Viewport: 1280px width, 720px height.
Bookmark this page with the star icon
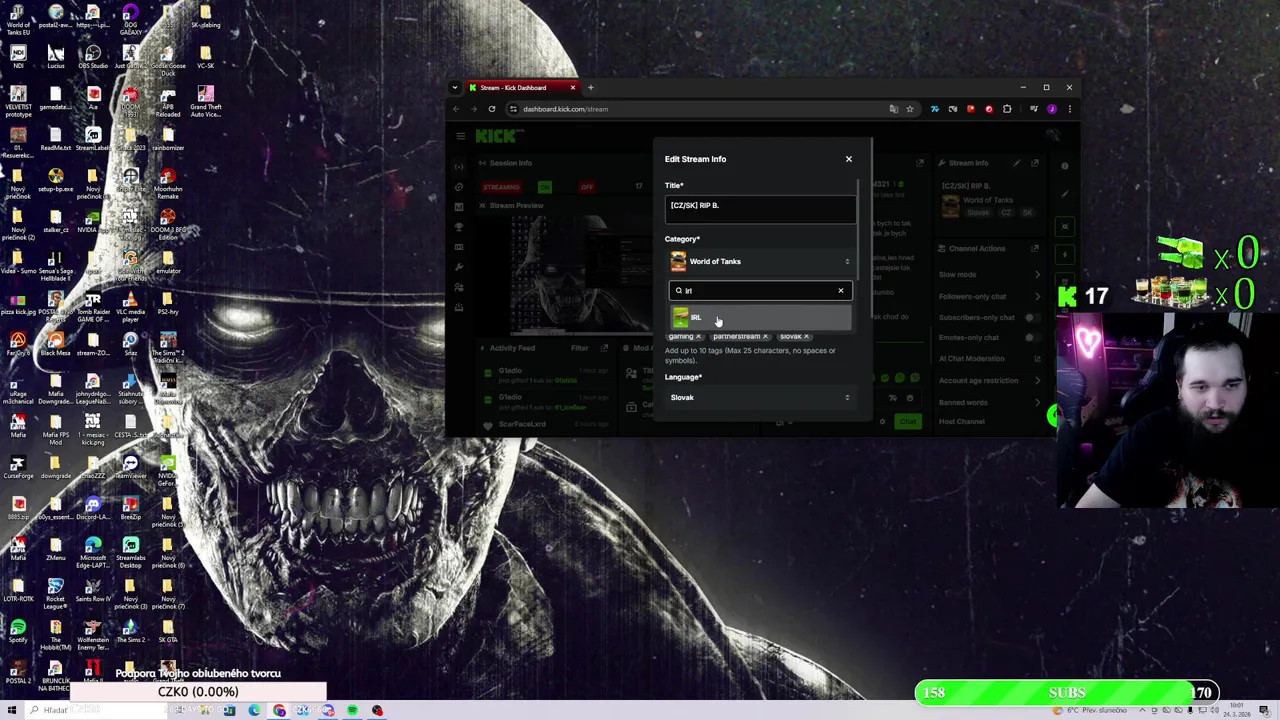(x=910, y=109)
